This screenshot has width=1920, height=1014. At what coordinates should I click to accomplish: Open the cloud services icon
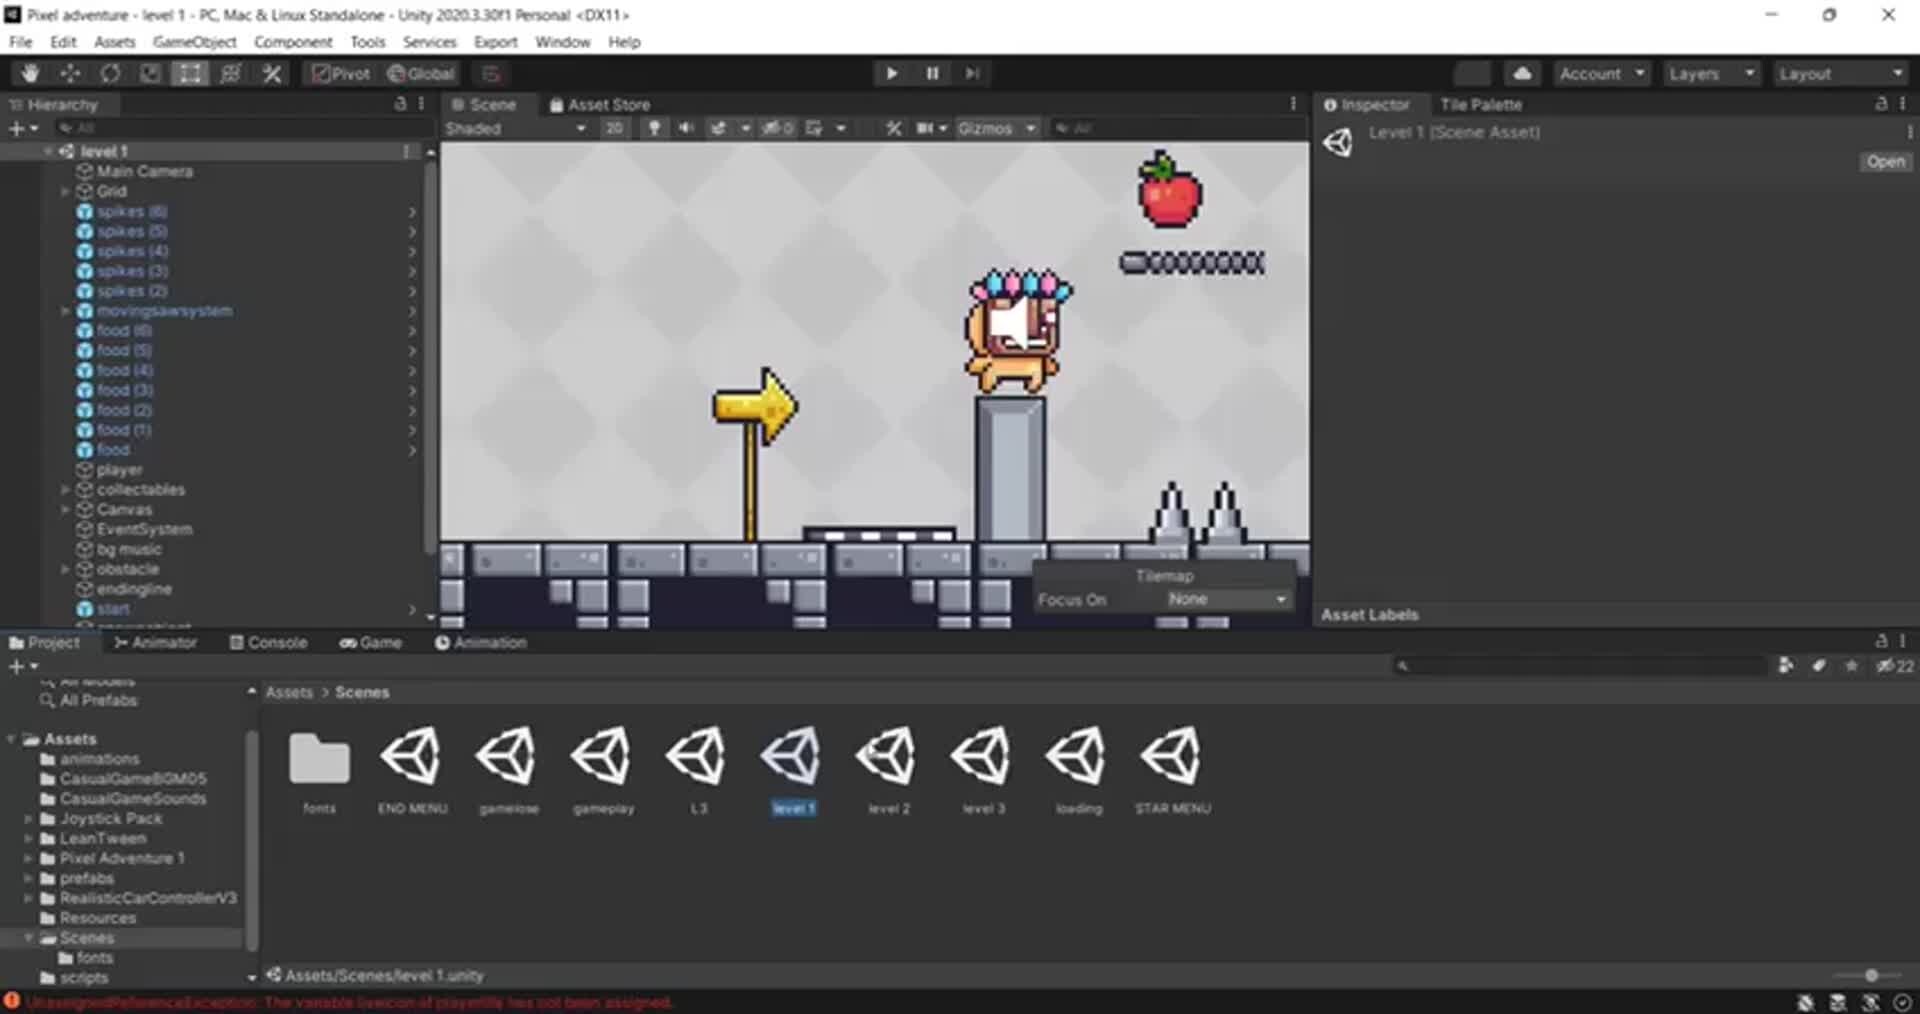click(x=1522, y=73)
